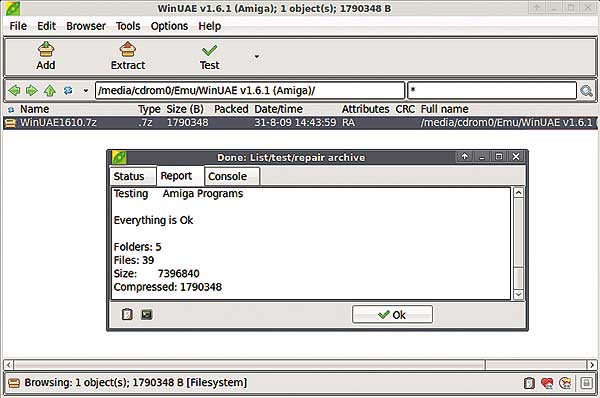Click the search filter field containing asterisk

(492, 91)
